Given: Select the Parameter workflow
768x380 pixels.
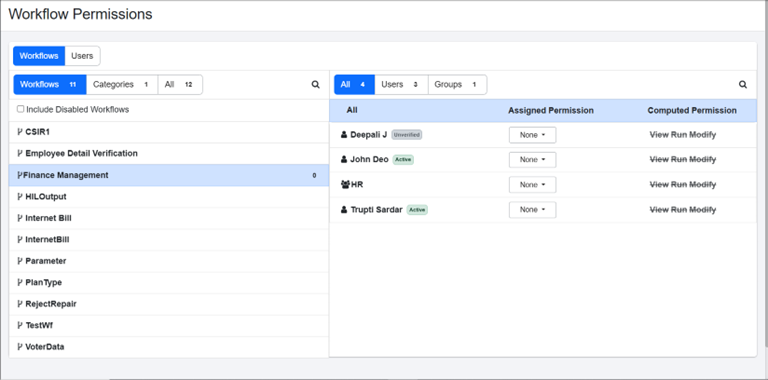Looking at the screenshot, I should tap(169, 261).
